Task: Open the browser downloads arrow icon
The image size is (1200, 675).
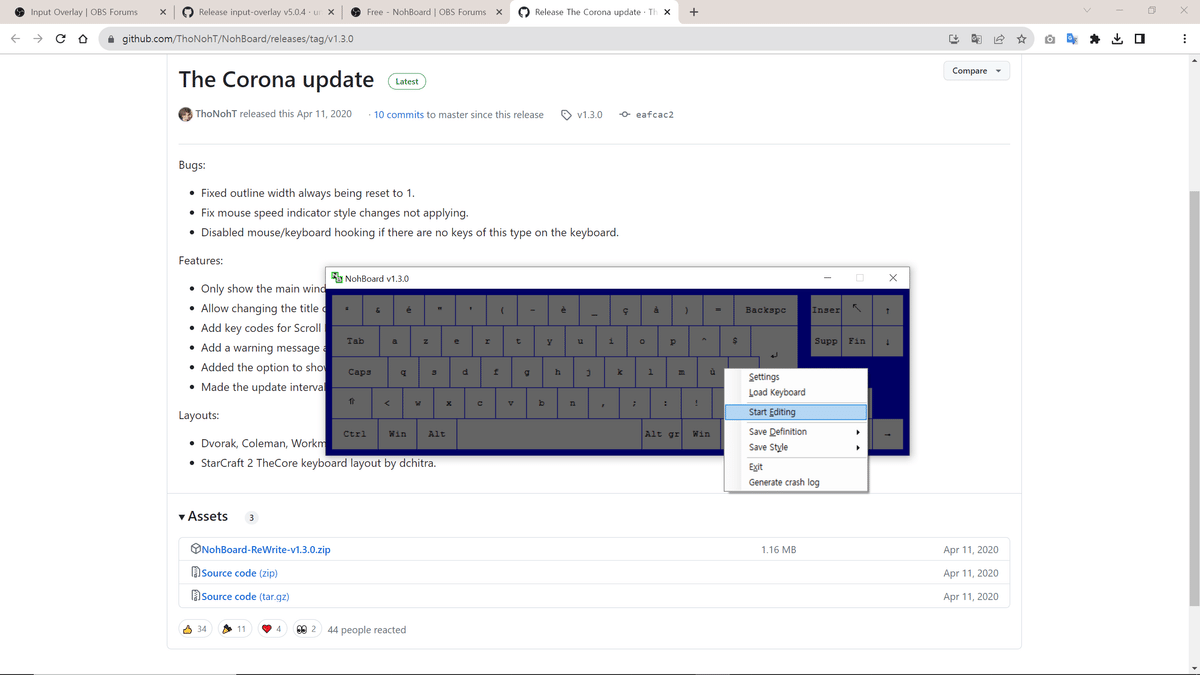Action: 1117,39
